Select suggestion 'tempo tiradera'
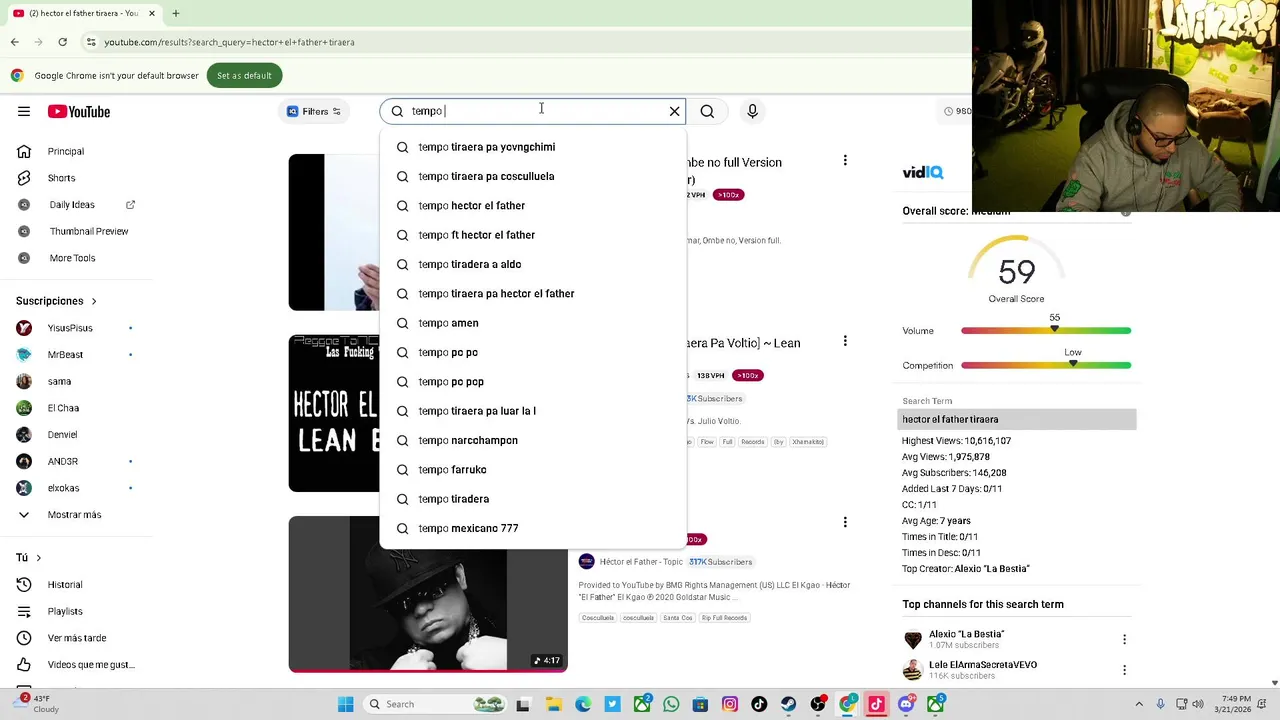 pos(533,499)
